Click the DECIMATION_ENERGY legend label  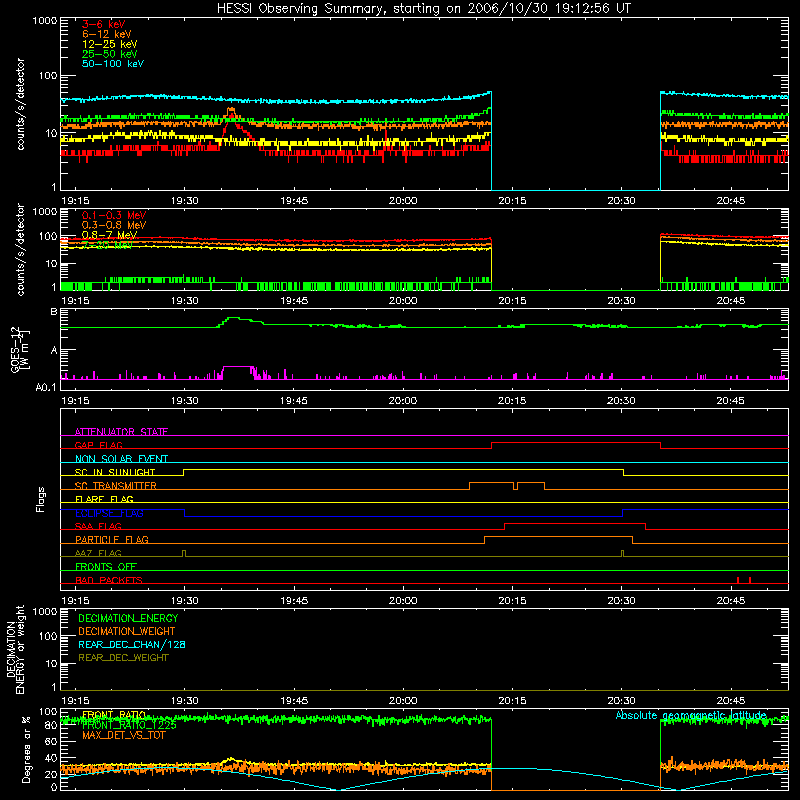[x=128, y=618]
